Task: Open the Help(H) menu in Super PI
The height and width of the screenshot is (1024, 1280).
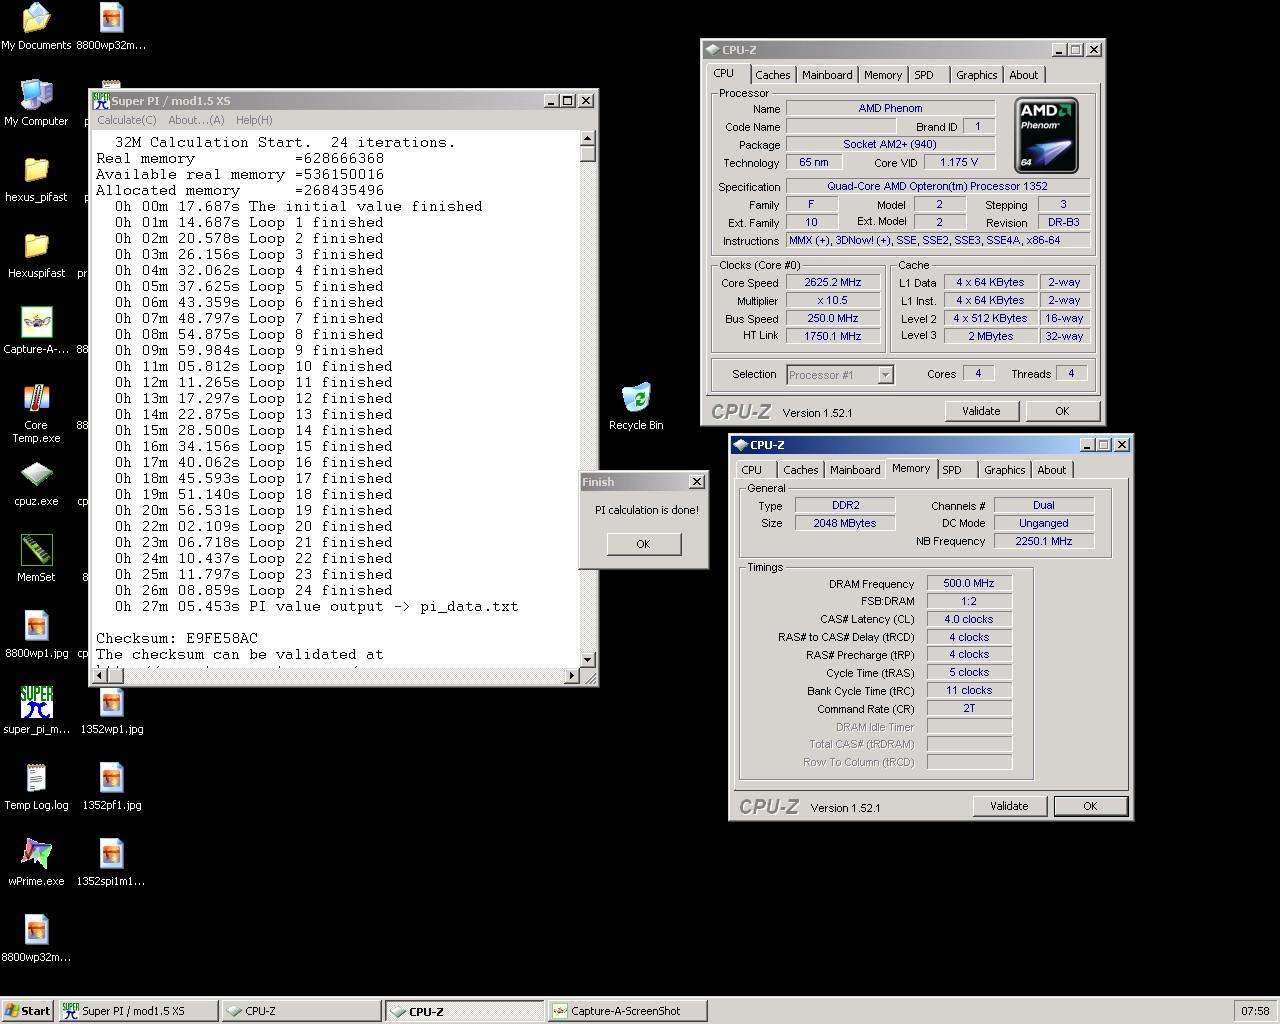Action: [254, 120]
